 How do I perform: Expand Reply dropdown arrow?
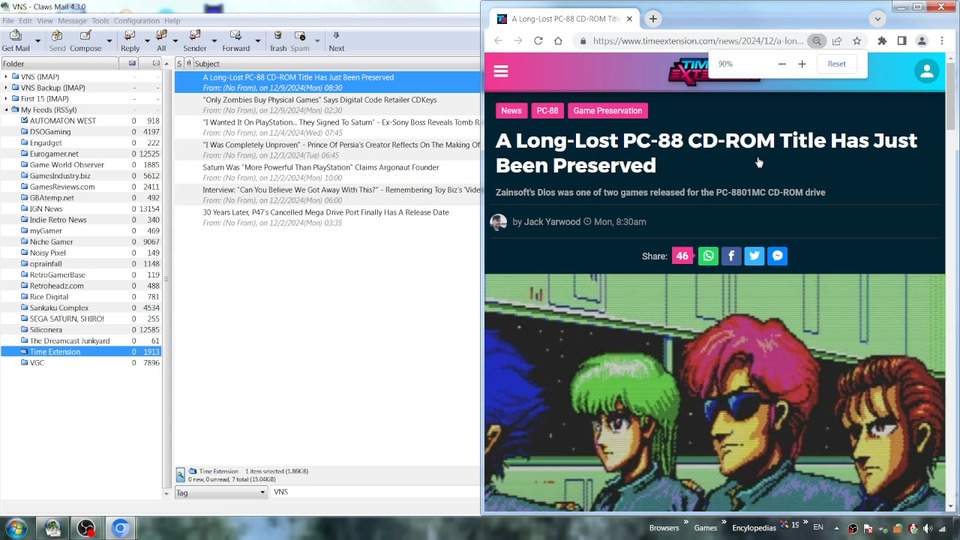[147, 41]
